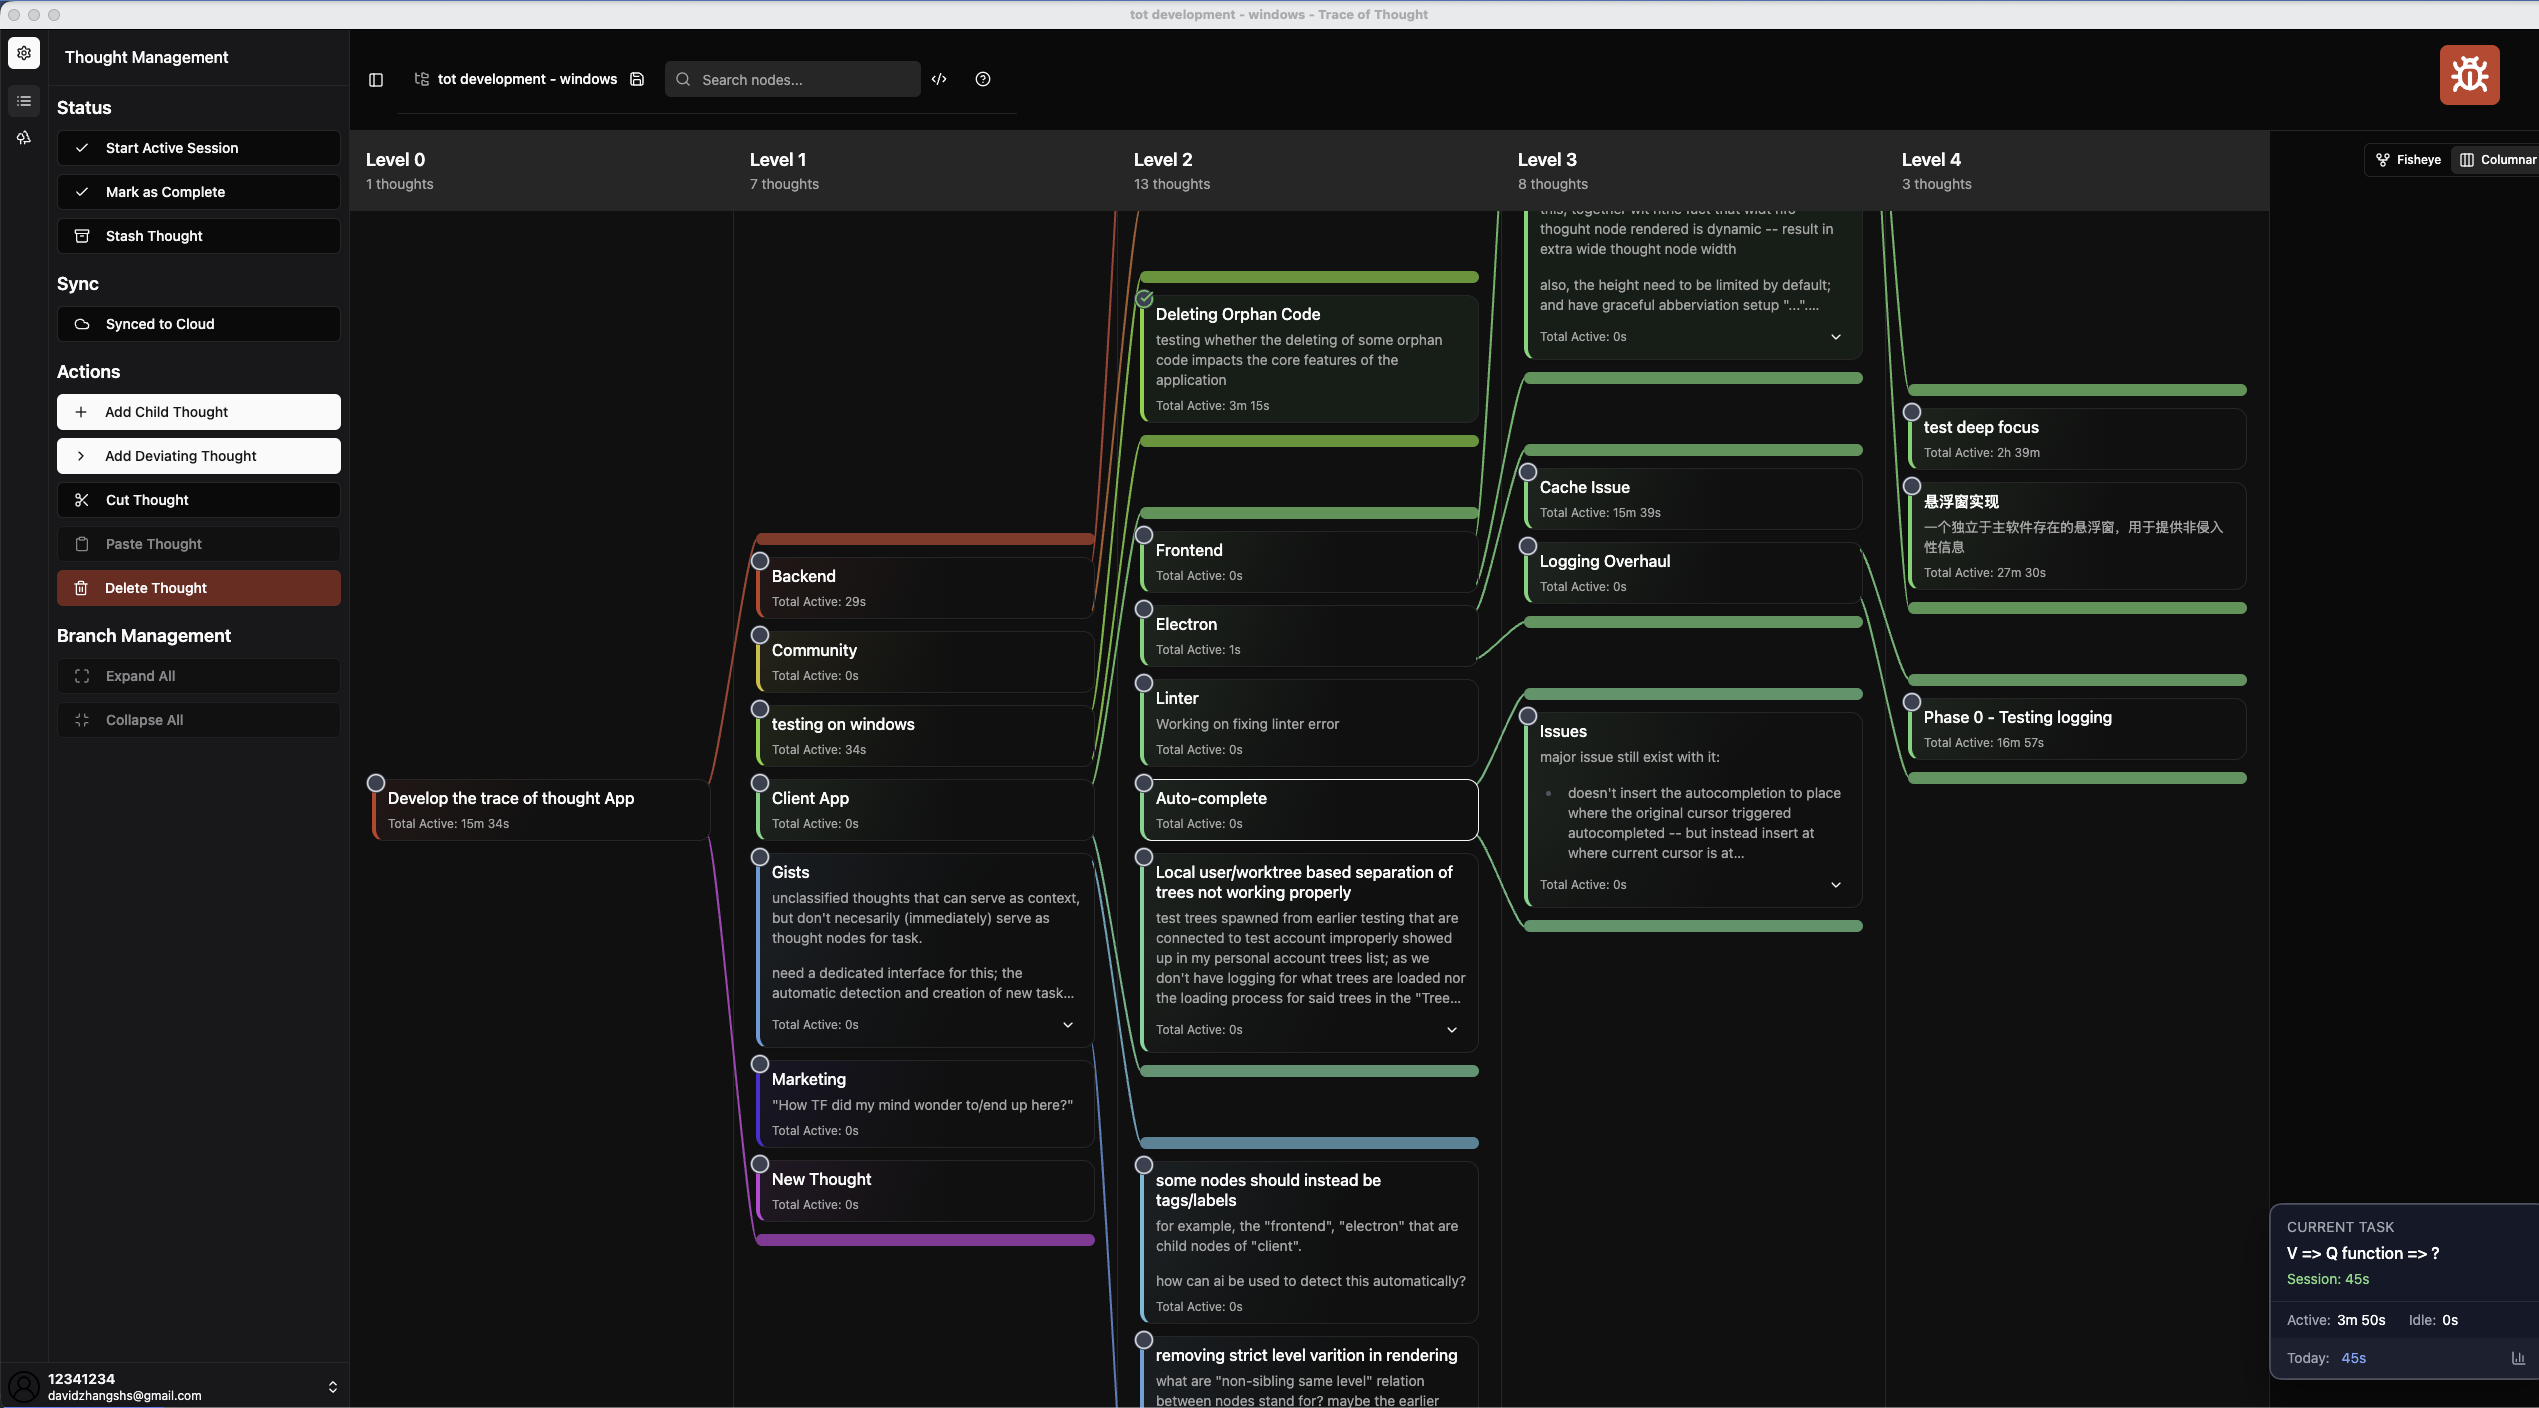
Task: Switch to Columnar view
Action: tap(2496, 160)
